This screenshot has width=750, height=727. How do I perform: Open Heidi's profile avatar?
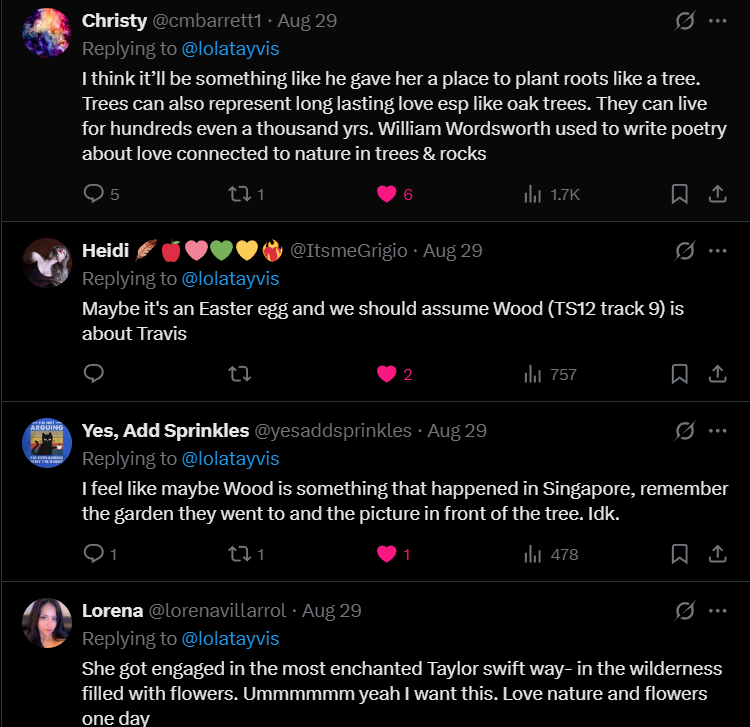(x=46, y=262)
